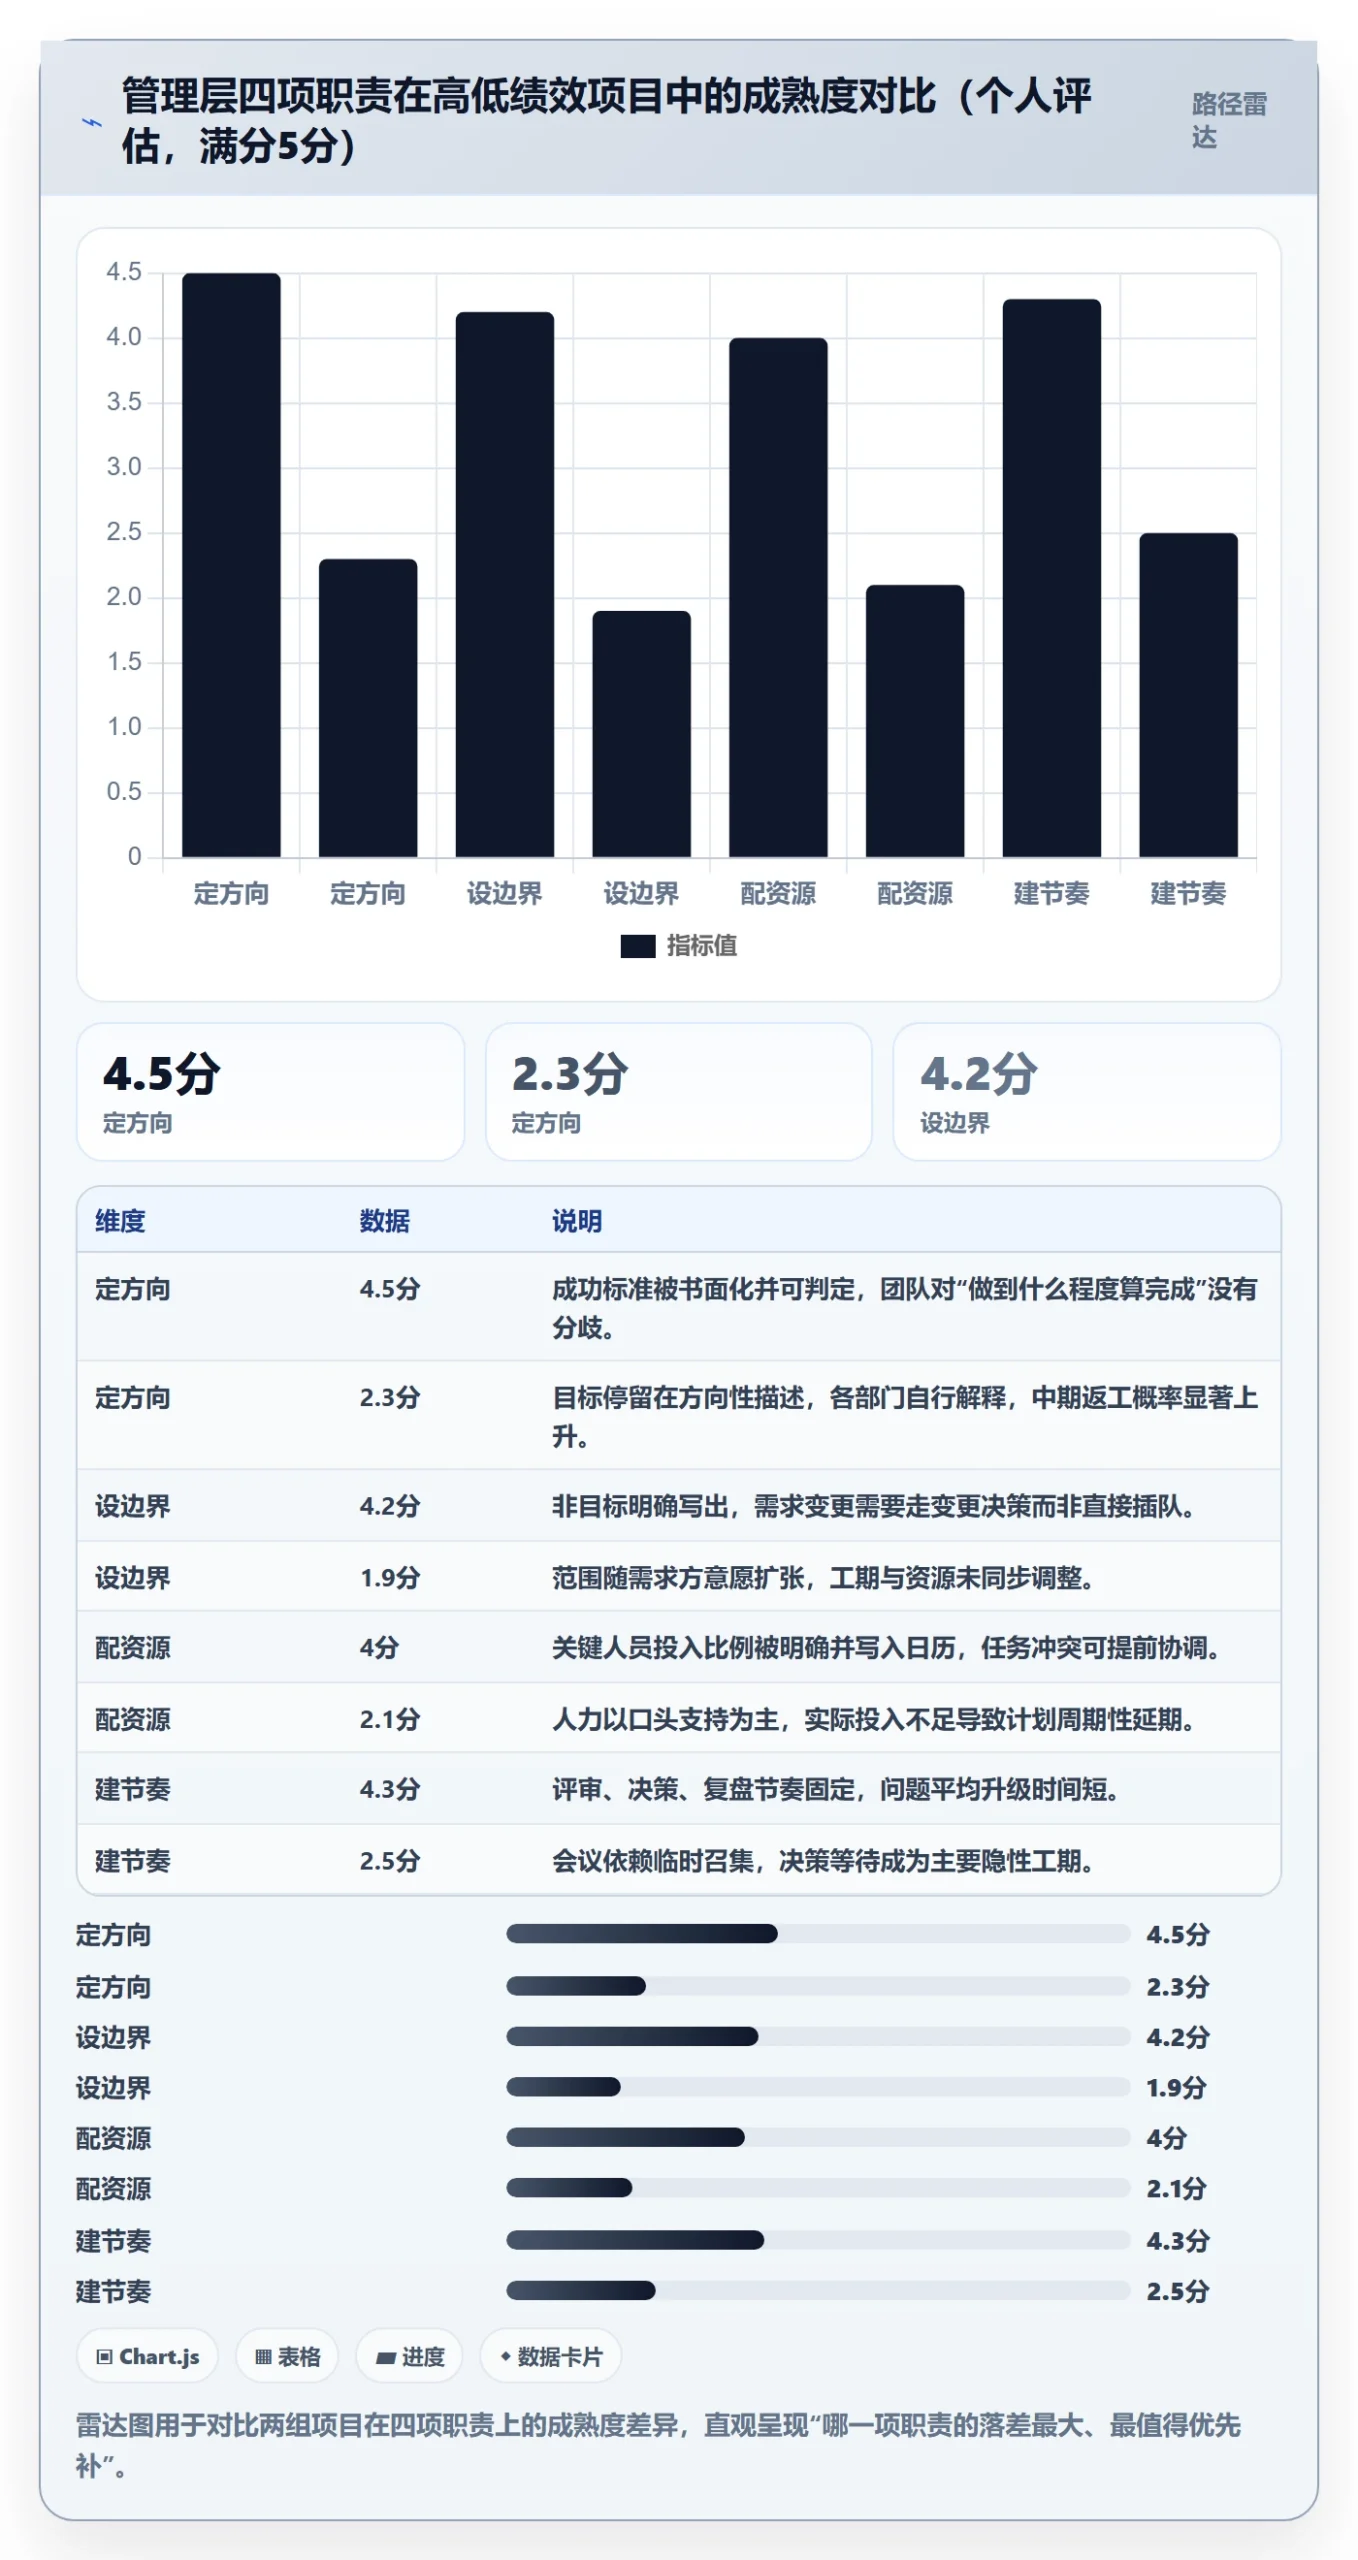Viewport: 1358px width, 2560px height.
Task: Click the 数据卡片 chip
Action: pyautogui.click(x=551, y=2356)
